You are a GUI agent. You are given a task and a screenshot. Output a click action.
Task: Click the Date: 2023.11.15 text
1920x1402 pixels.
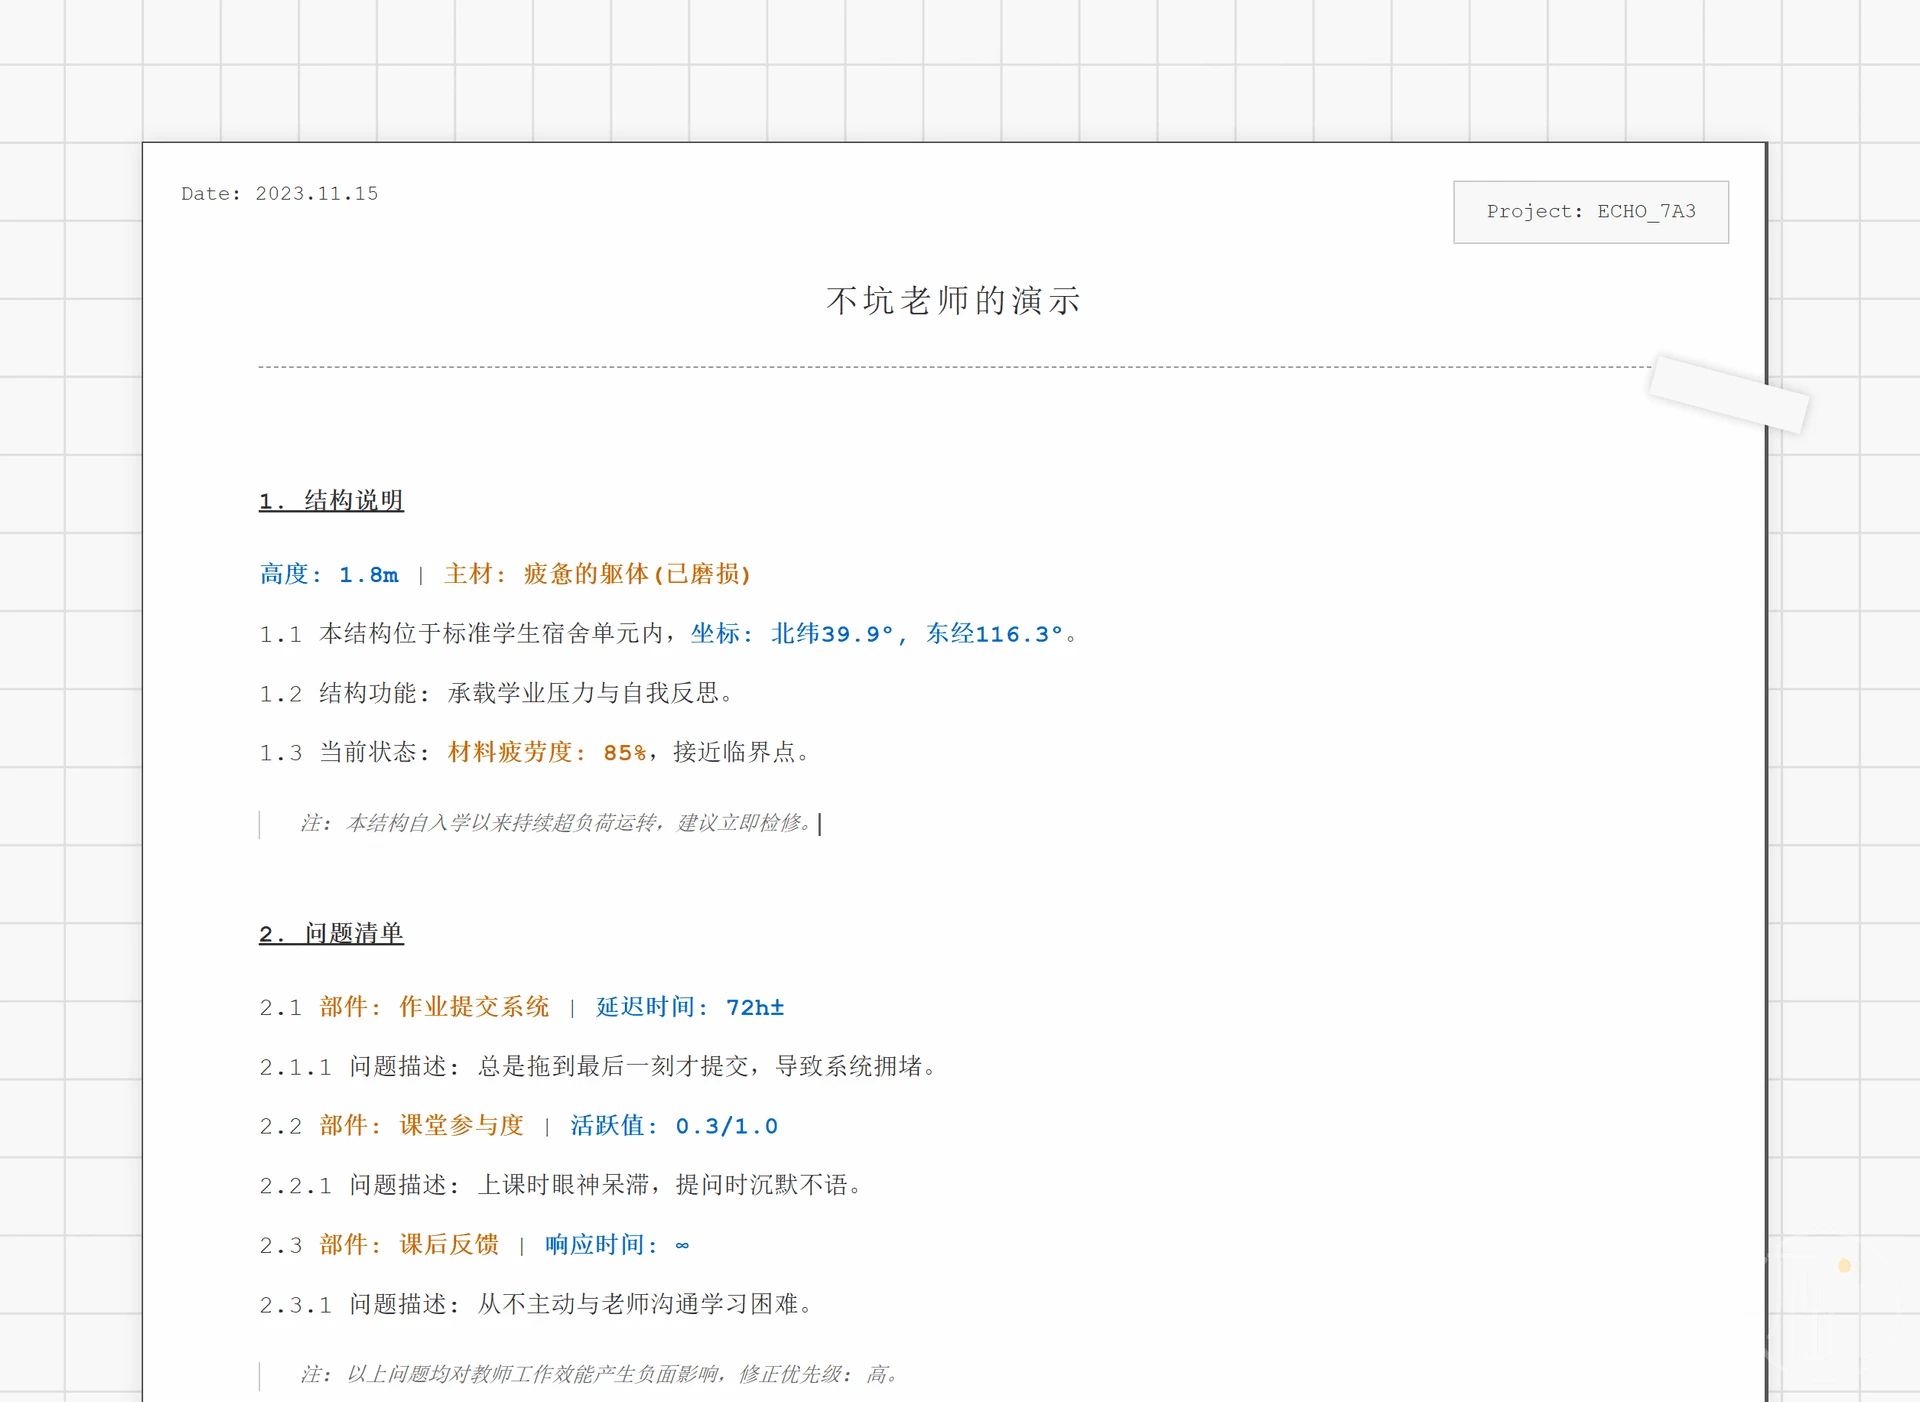[279, 194]
